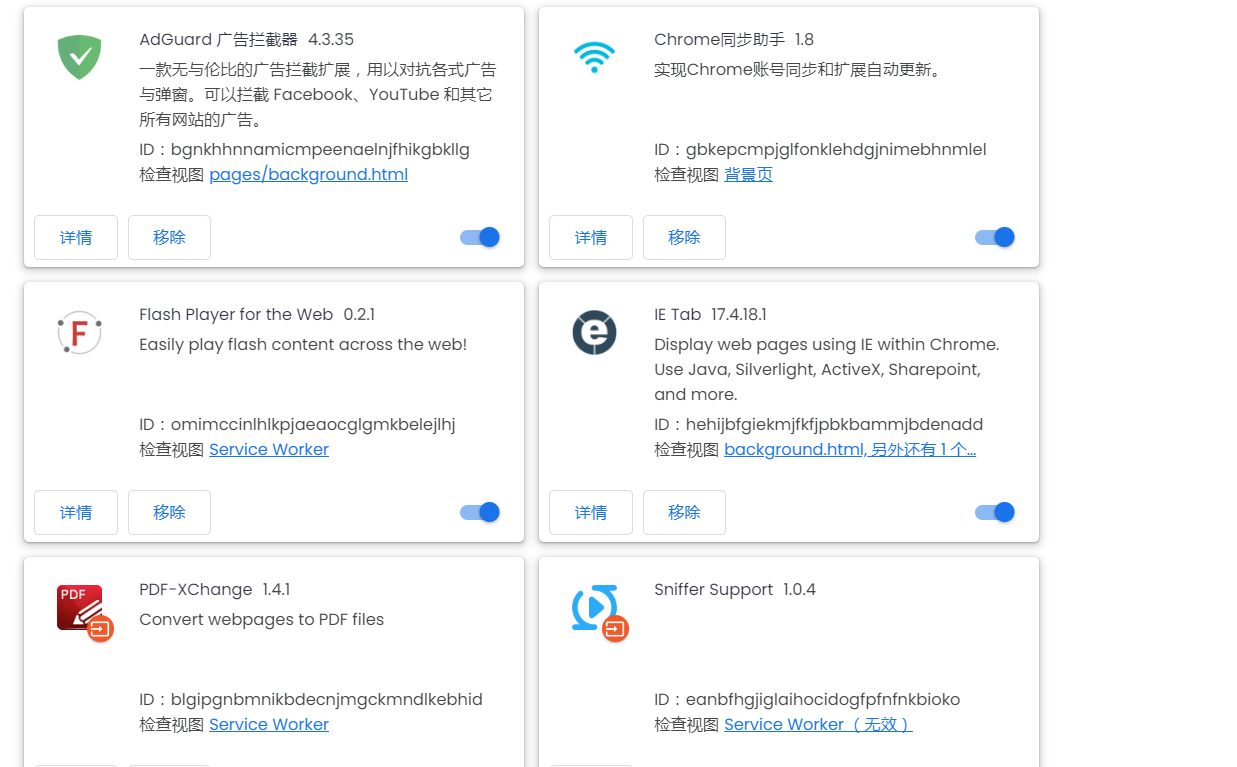The width and height of the screenshot is (1237, 767).
Task: Click the AdGuard green shield icon
Action: tap(80, 57)
